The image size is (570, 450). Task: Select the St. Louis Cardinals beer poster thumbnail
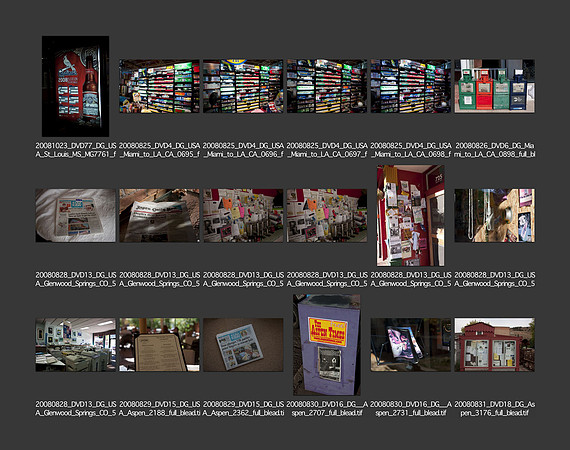click(75, 86)
